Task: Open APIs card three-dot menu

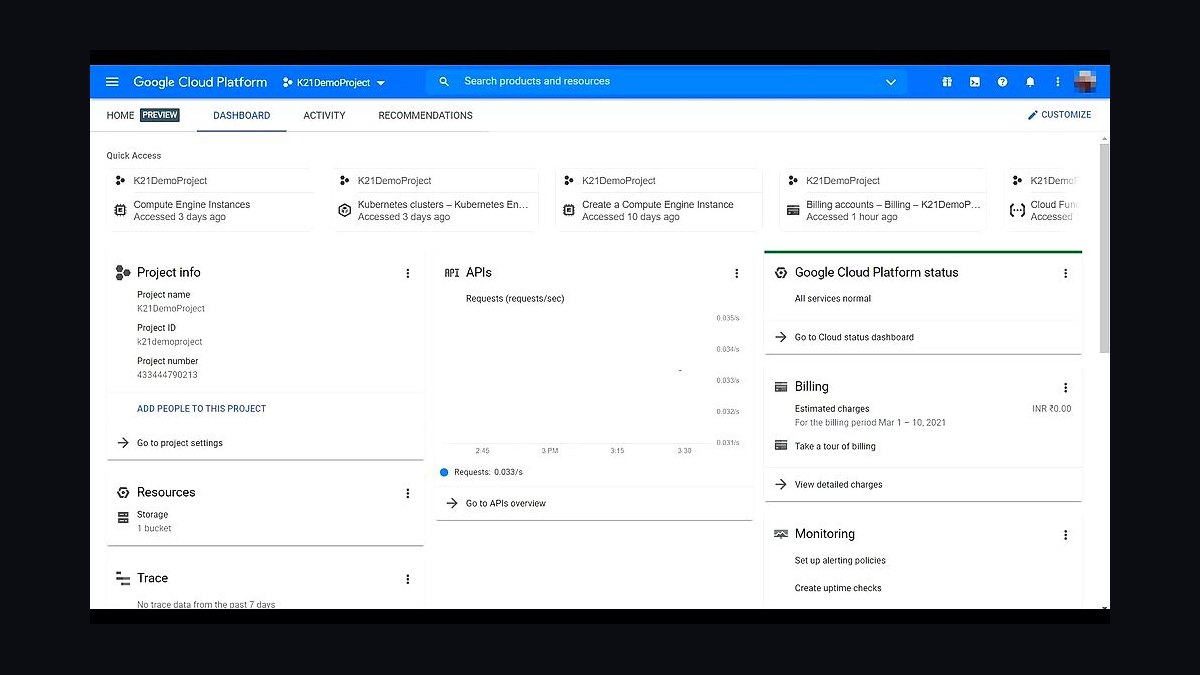Action: 737,273
